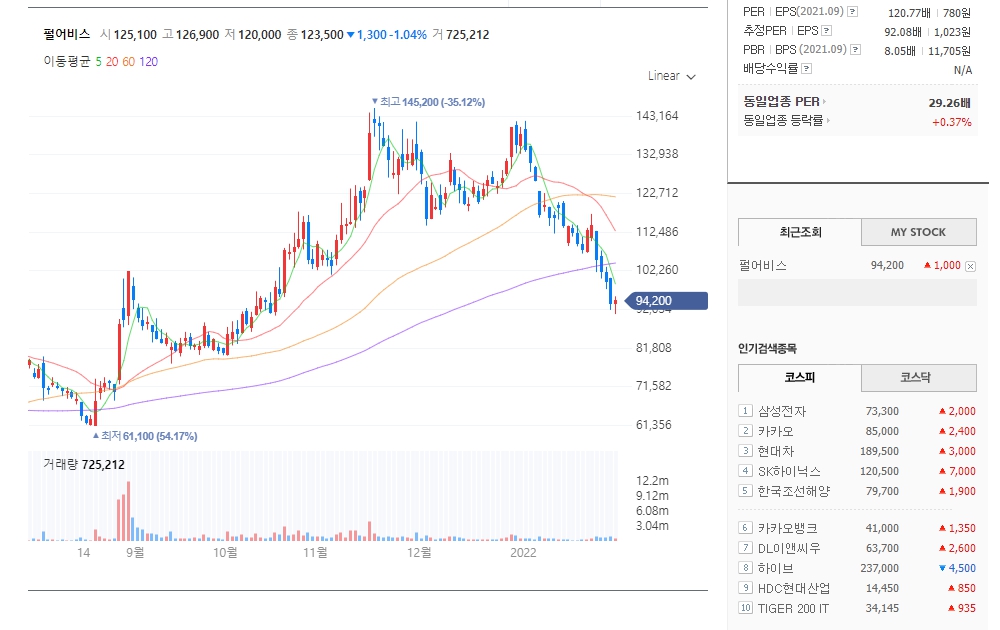Toggle the 5-day moving average line
The height and width of the screenshot is (630, 1000).
(x=98, y=61)
